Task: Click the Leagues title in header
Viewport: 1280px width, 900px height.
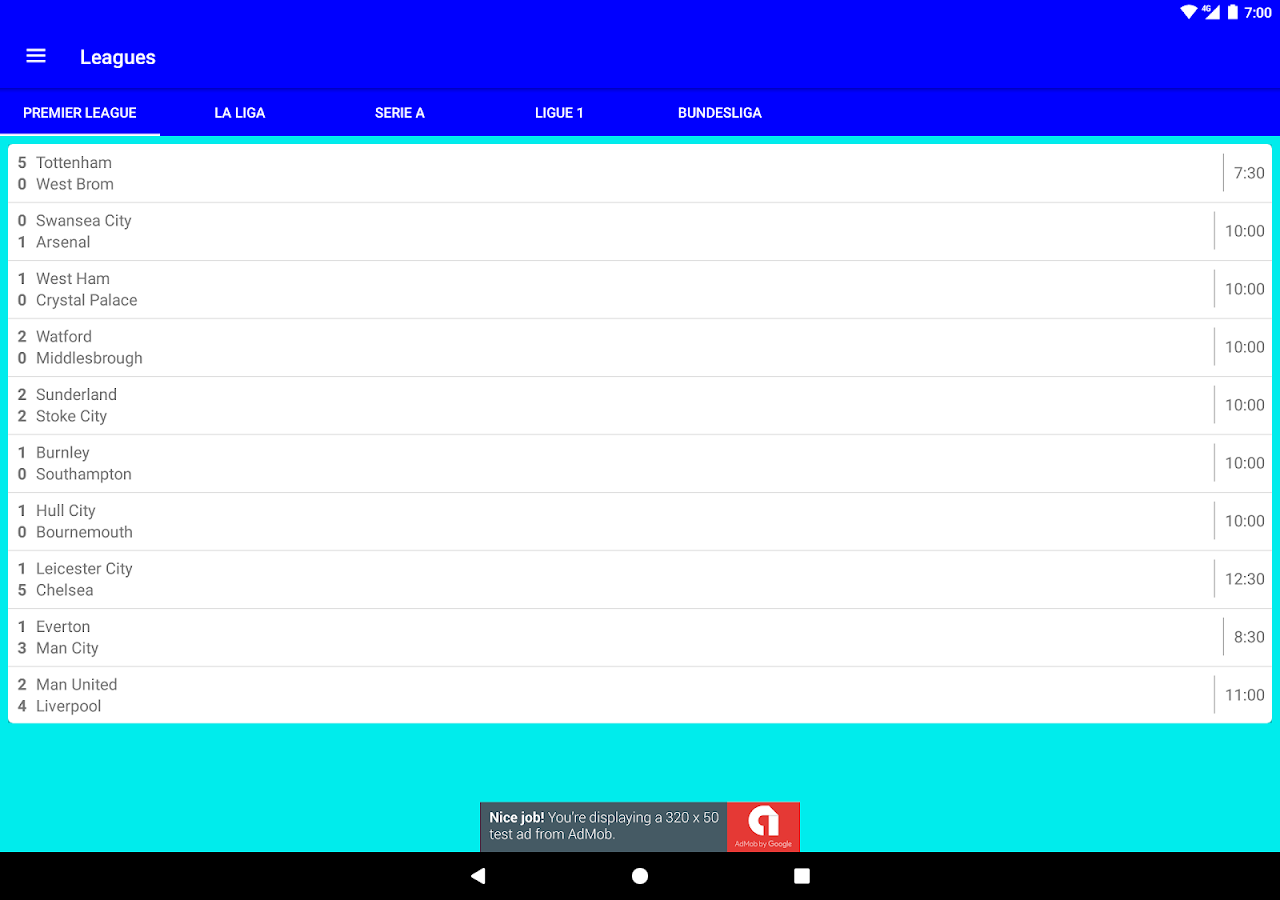Action: coord(118,57)
